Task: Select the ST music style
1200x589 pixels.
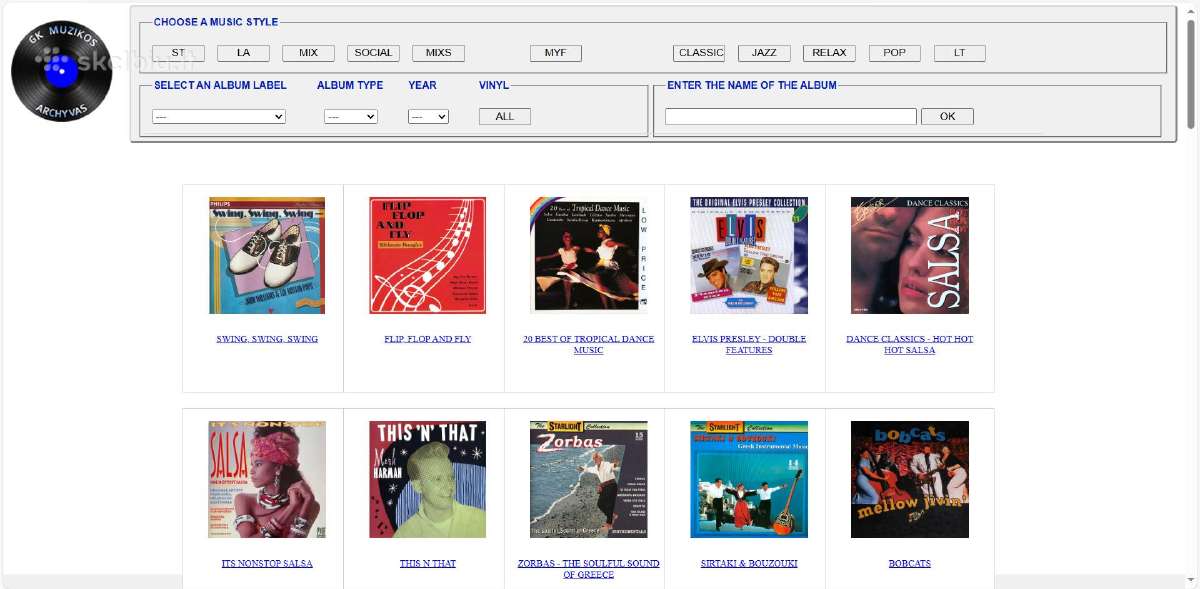Action: pos(178,53)
